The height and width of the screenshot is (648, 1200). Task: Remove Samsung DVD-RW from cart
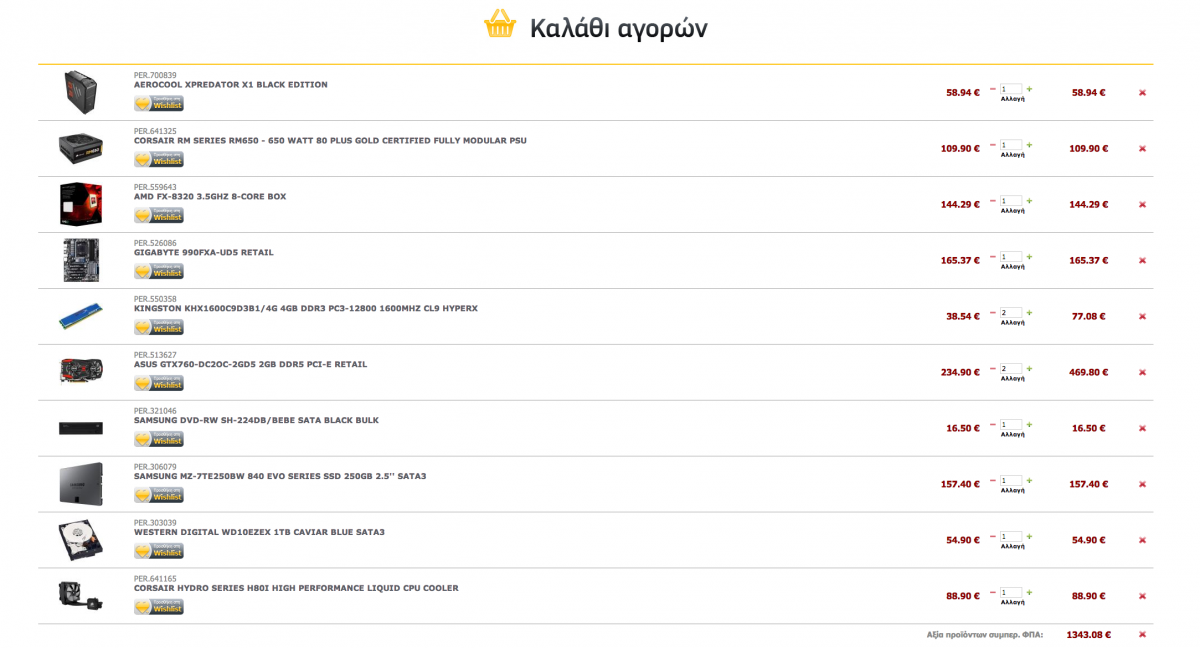(x=1142, y=429)
